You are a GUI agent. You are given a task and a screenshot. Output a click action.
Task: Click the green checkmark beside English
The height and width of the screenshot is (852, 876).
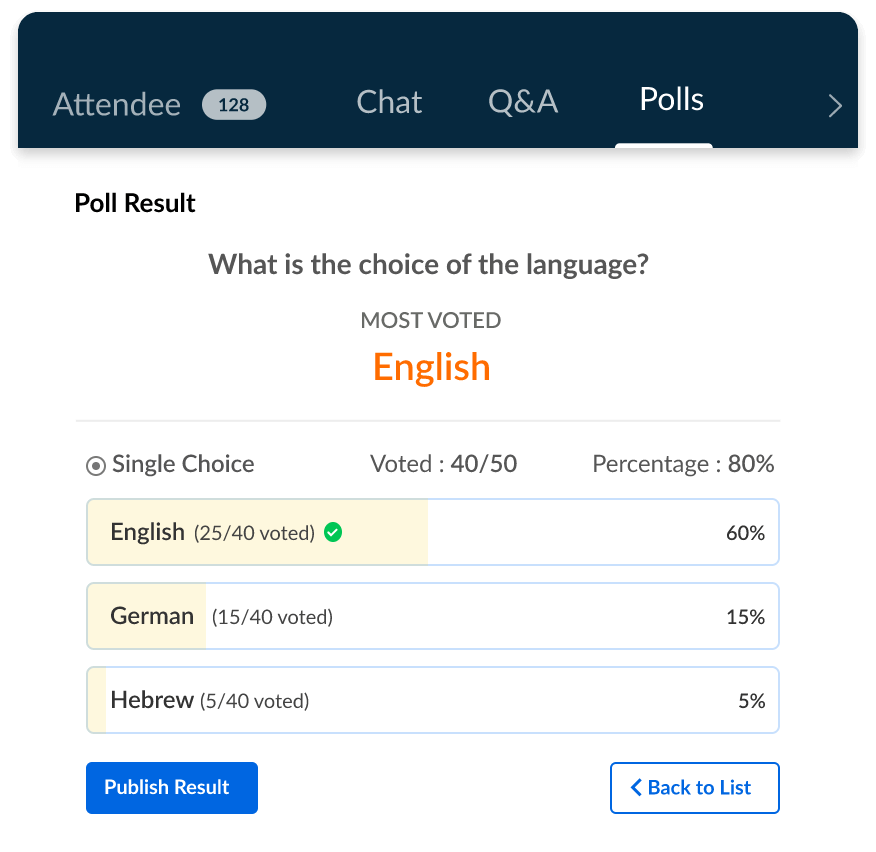[x=334, y=533]
